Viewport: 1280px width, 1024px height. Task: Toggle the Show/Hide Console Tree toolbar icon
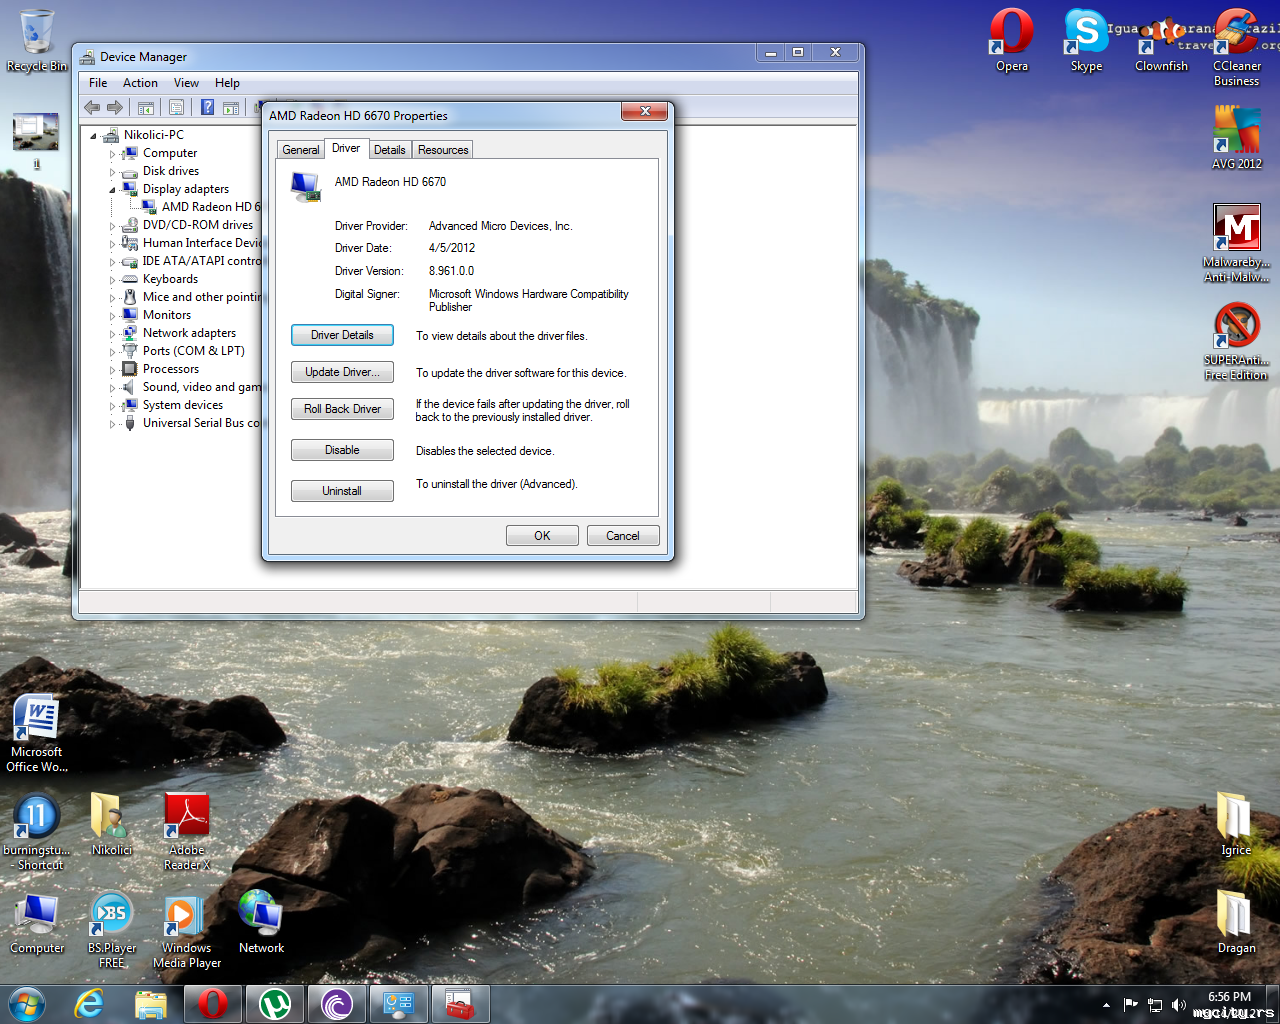pos(146,108)
